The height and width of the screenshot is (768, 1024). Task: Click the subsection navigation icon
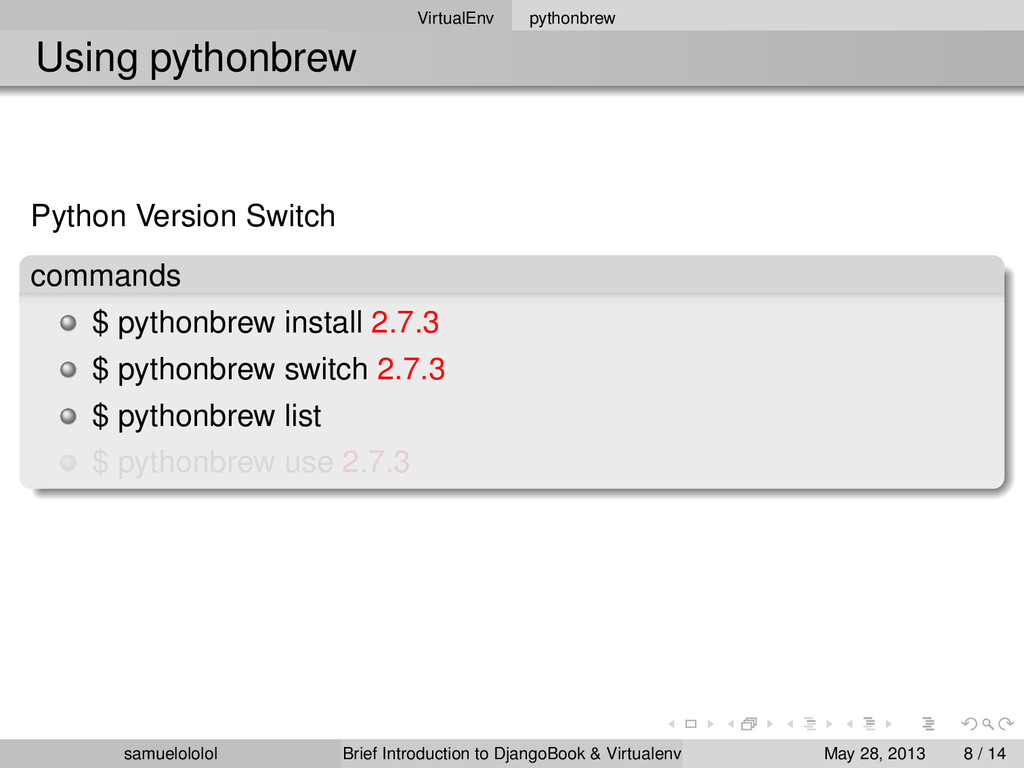pyautogui.click(x=810, y=724)
